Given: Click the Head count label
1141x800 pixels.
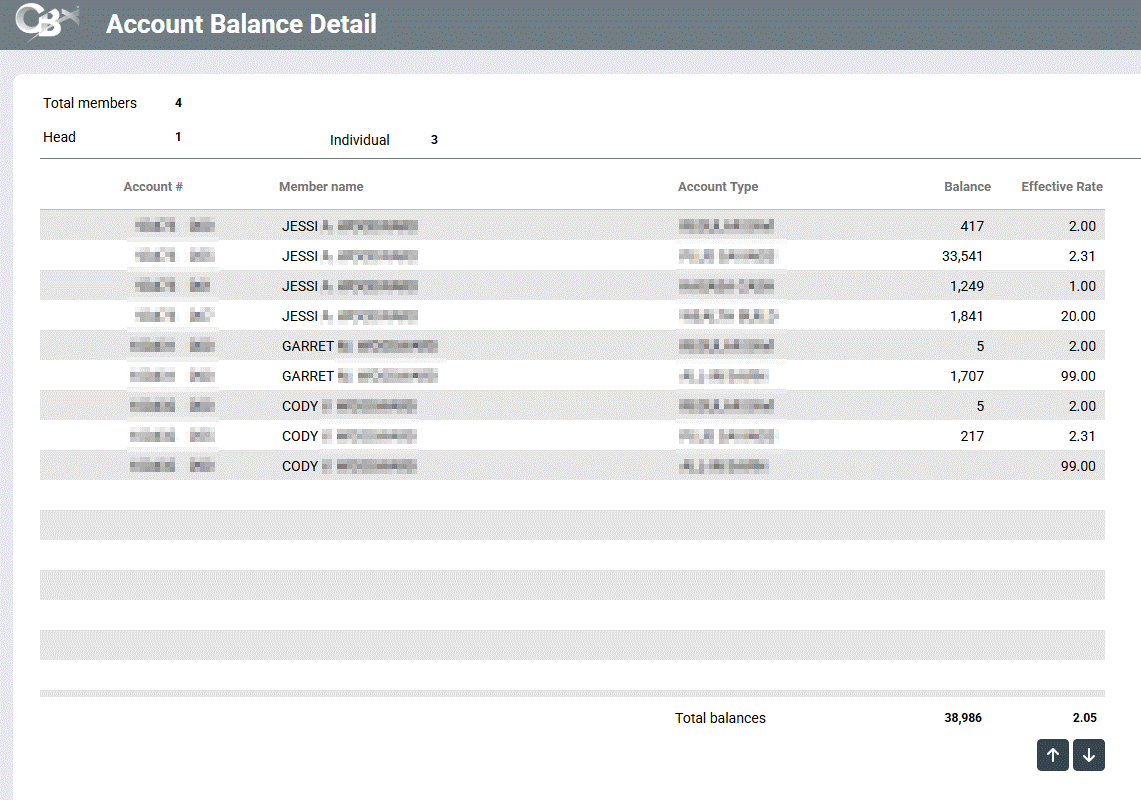Looking at the screenshot, I should (59, 137).
